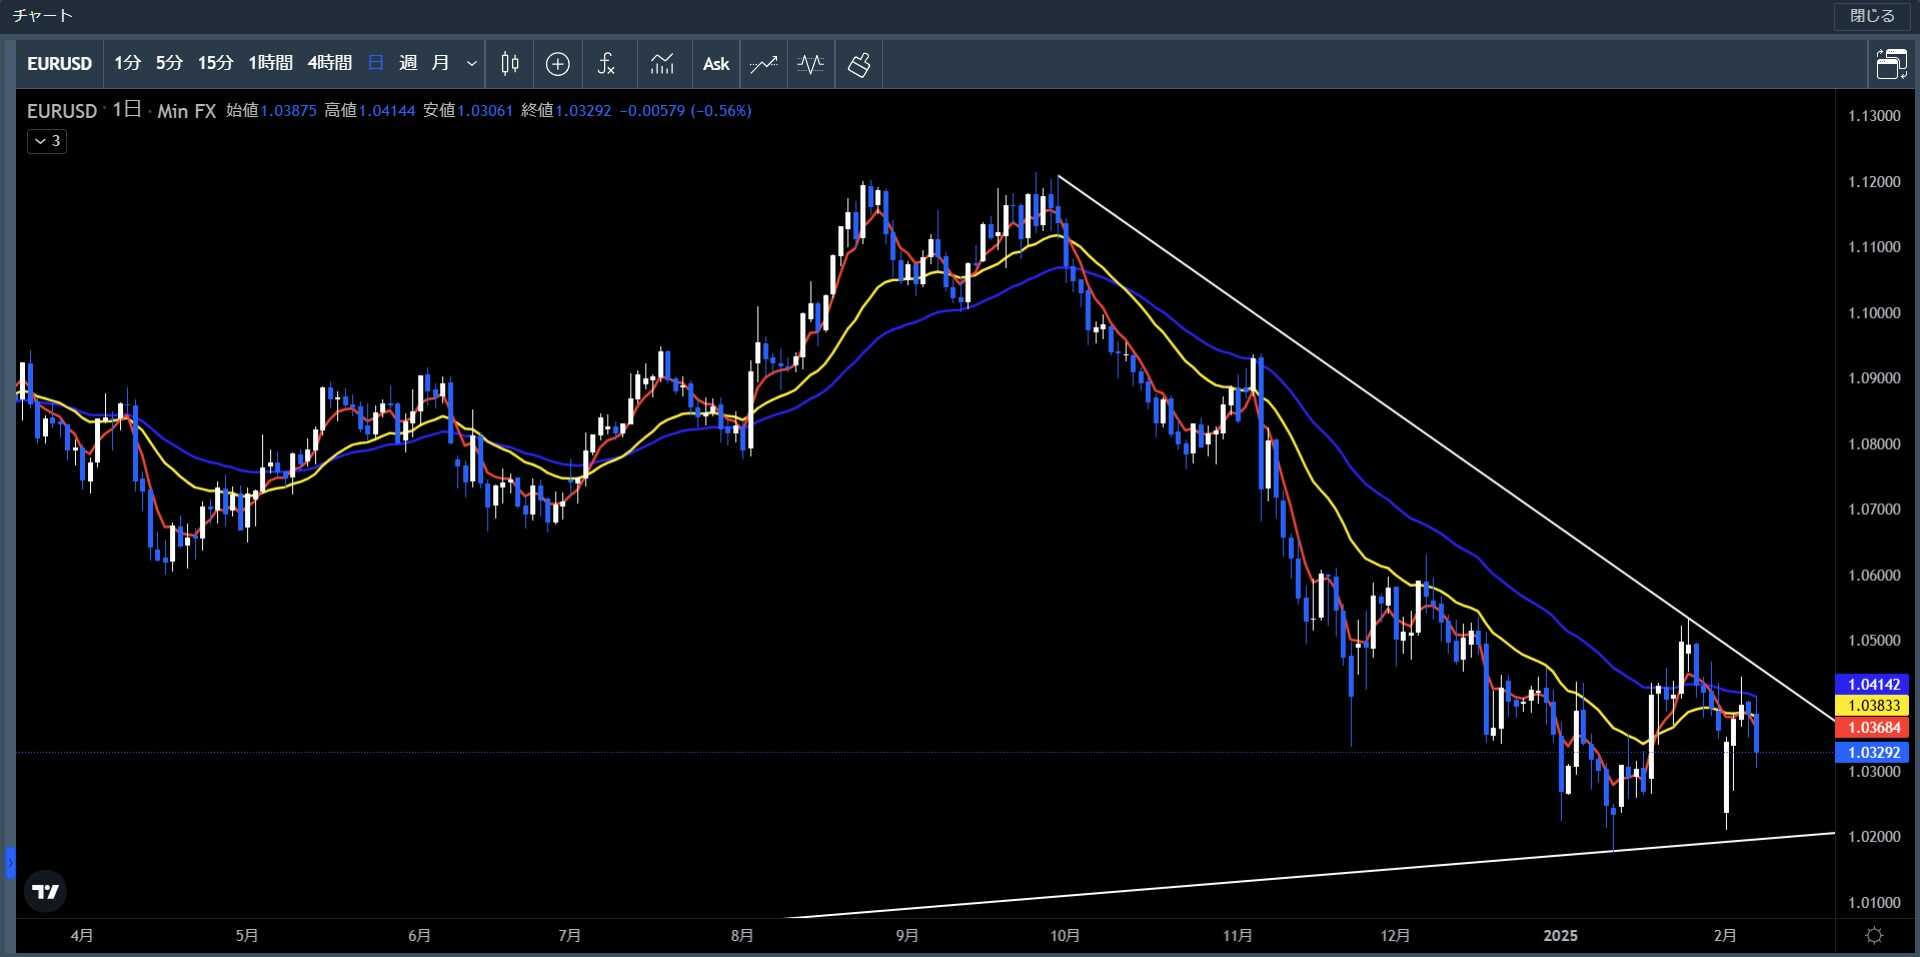Screen dimensions: 1920x957
Task: Click the TradingView logo
Action: 45,891
